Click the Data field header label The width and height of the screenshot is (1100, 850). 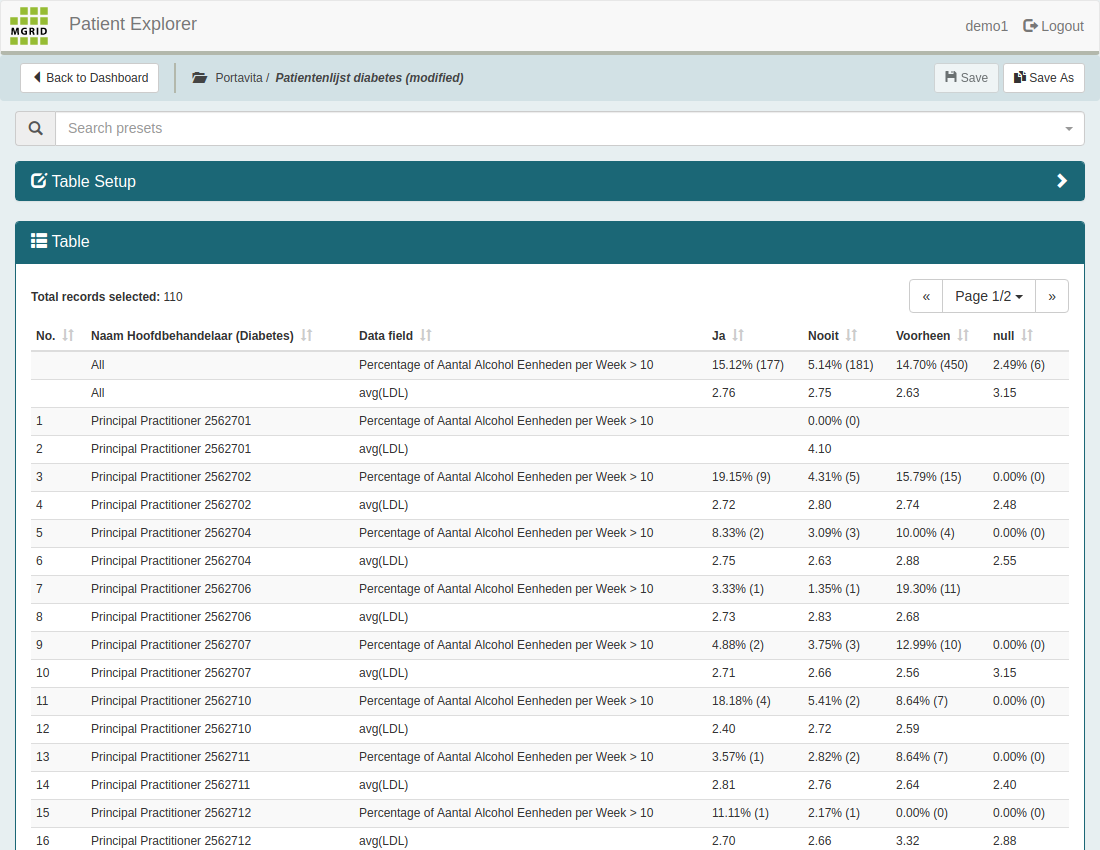pyautogui.click(x=386, y=336)
